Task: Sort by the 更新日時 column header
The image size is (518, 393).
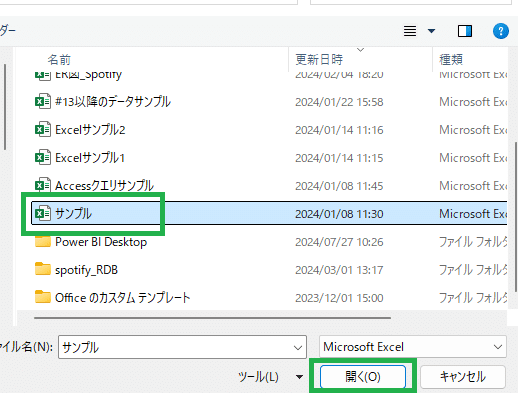Action: pos(319,60)
